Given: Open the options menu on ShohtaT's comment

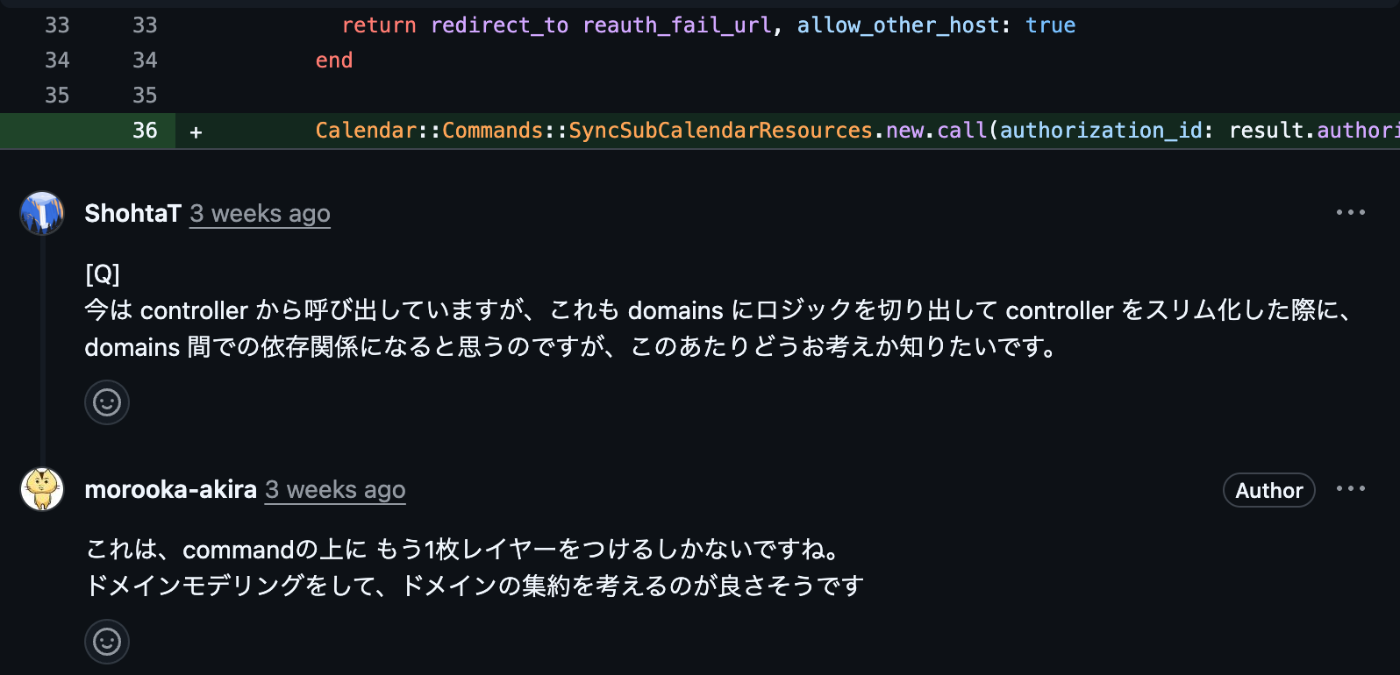Looking at the screenshot, I should (1350, 213).
